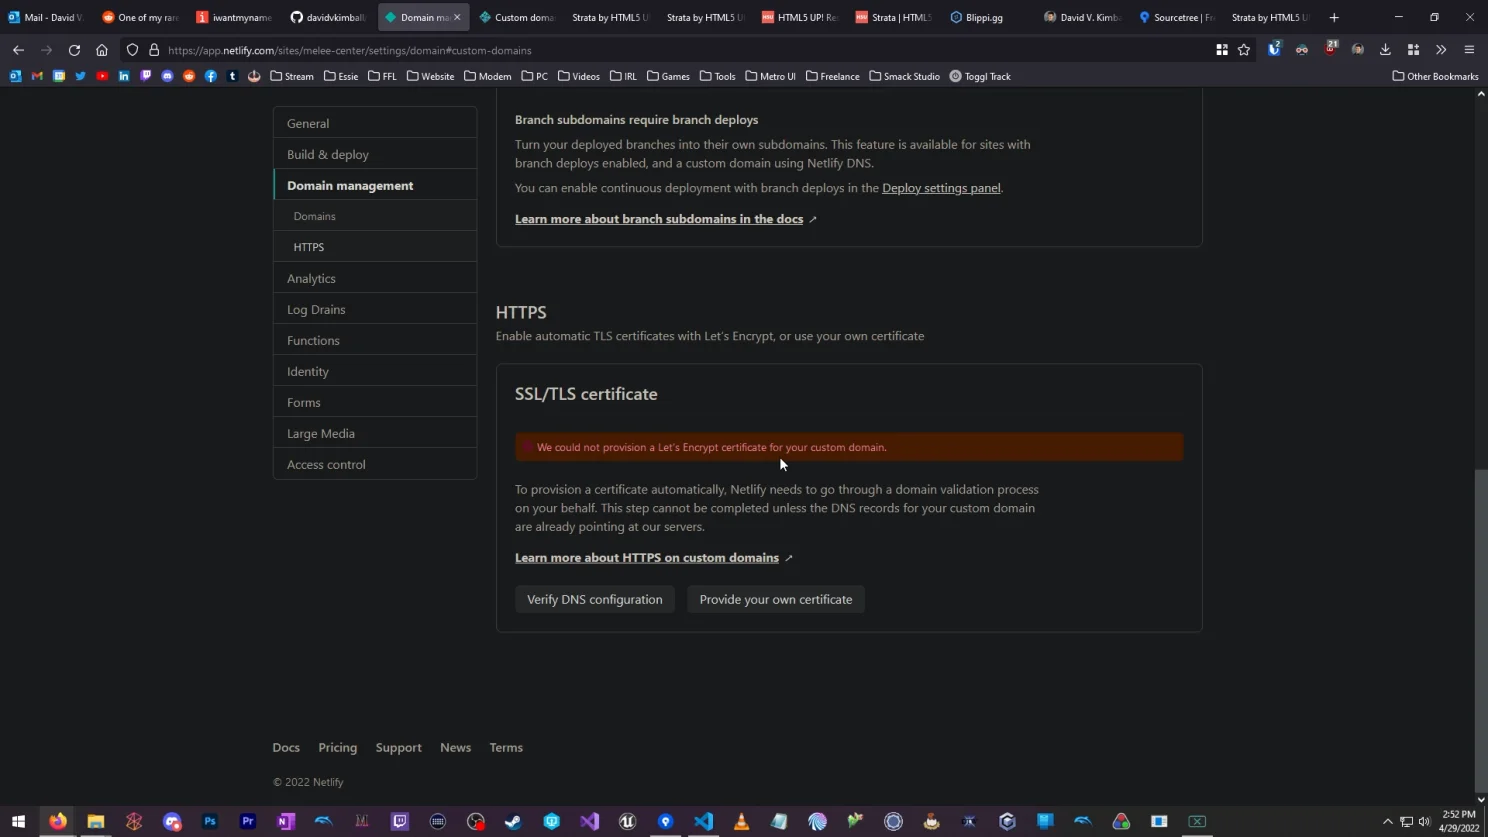Click the Firefox account avatar icon
The height and width of the screenshot is (837, 1488).
pyautogui.click(x=1357, y=50)
